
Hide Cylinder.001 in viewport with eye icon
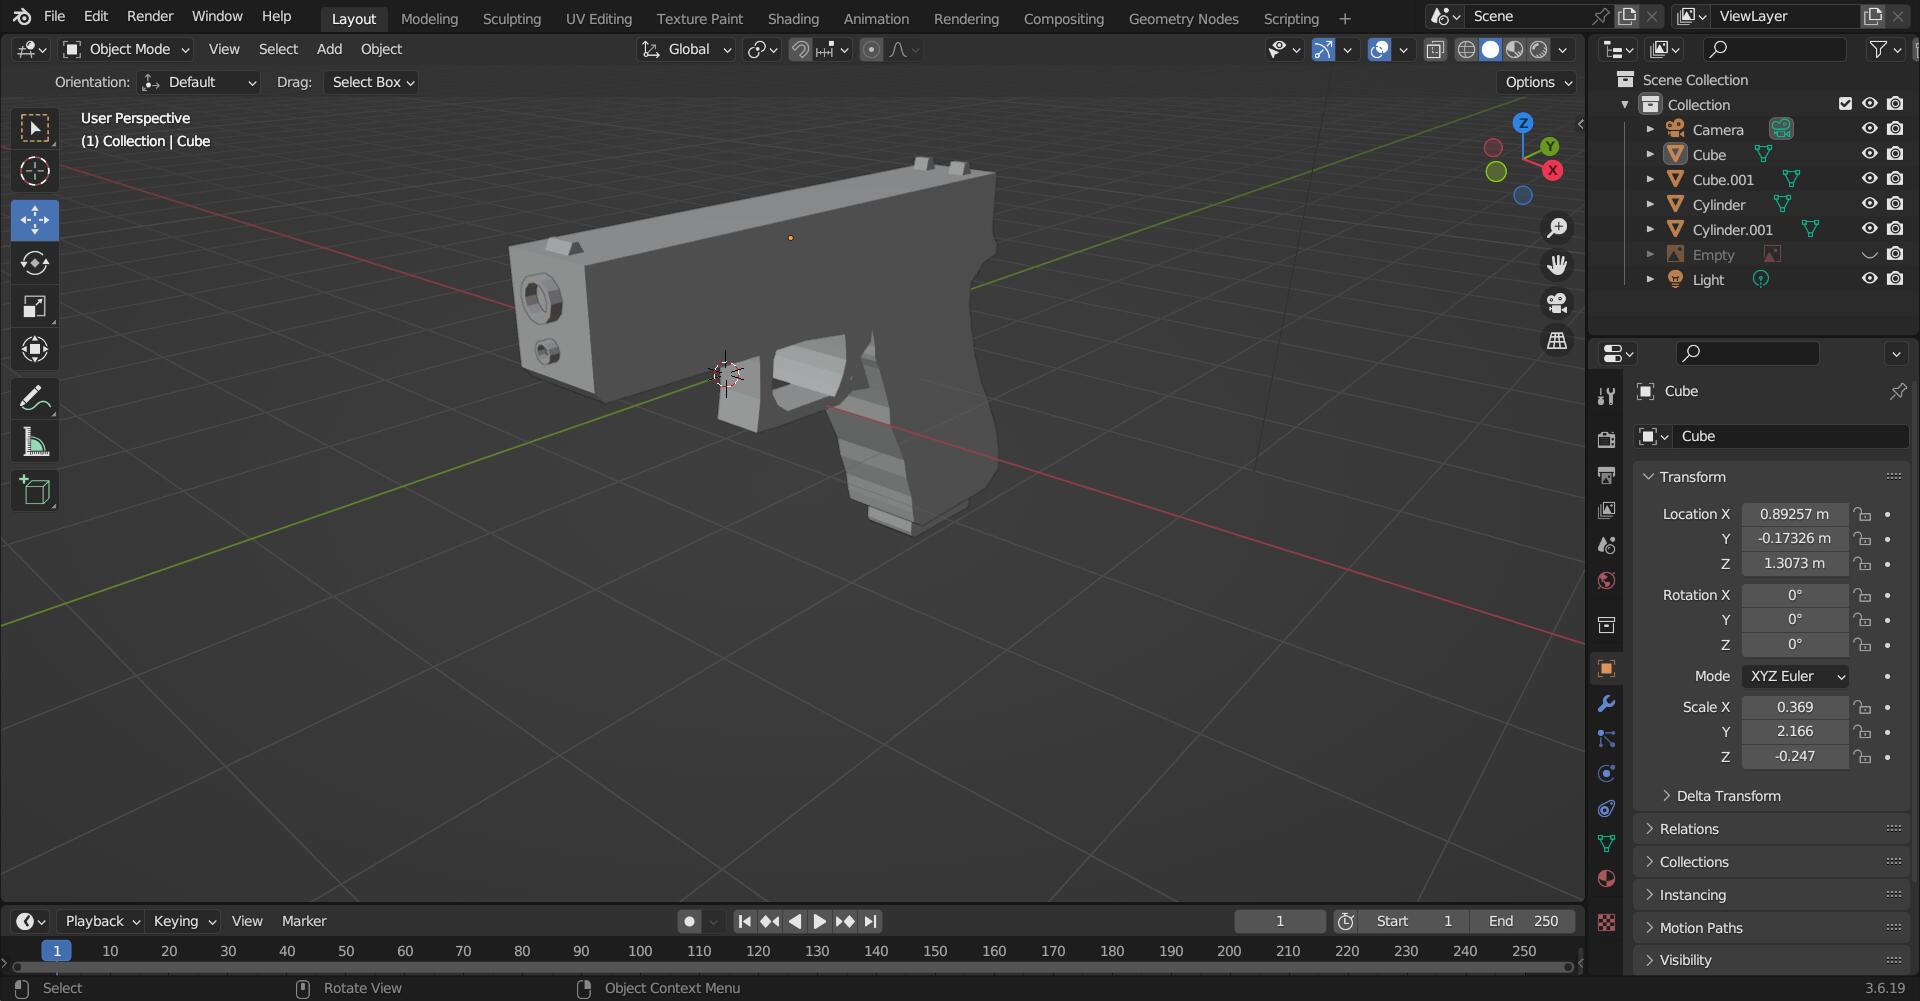coord(1869,229)
